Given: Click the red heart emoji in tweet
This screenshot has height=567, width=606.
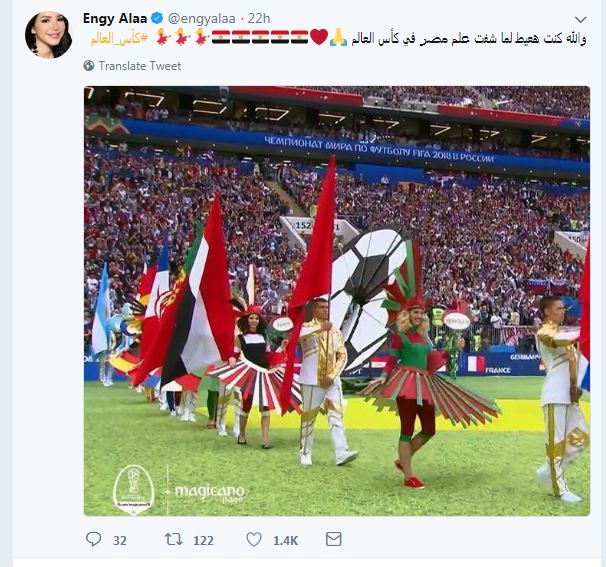Looking at the screenshot, I should (319, 37).
